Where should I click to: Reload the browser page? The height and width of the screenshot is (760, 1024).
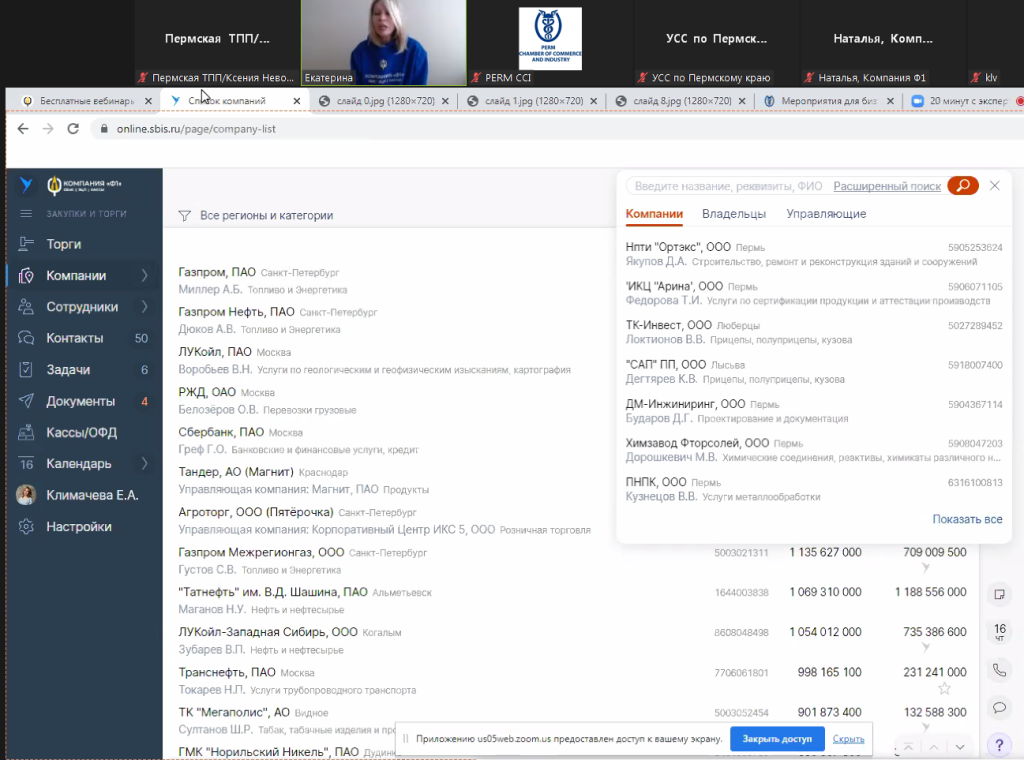pyautogui.click(x=73, y=129)
